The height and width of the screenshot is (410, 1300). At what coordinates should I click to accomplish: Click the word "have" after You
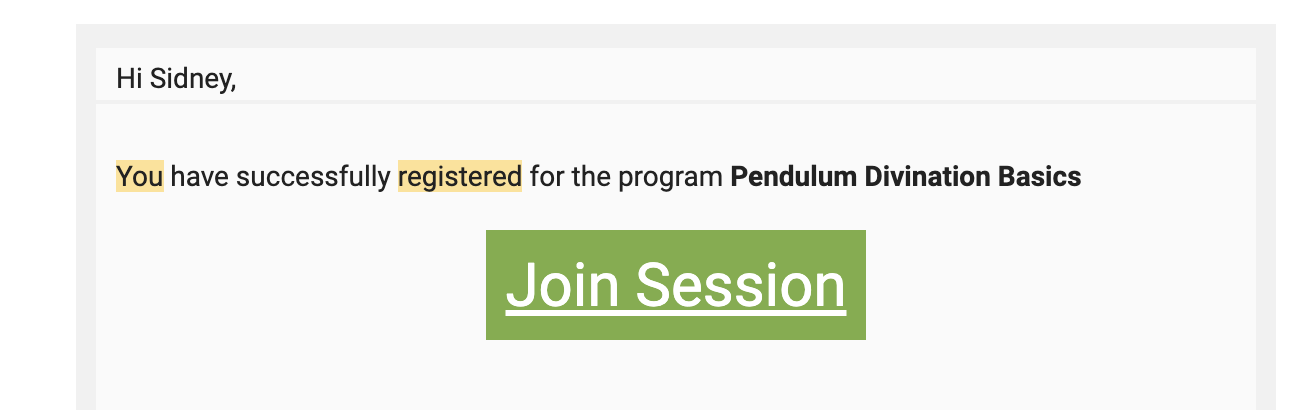[x=200, y=177]
